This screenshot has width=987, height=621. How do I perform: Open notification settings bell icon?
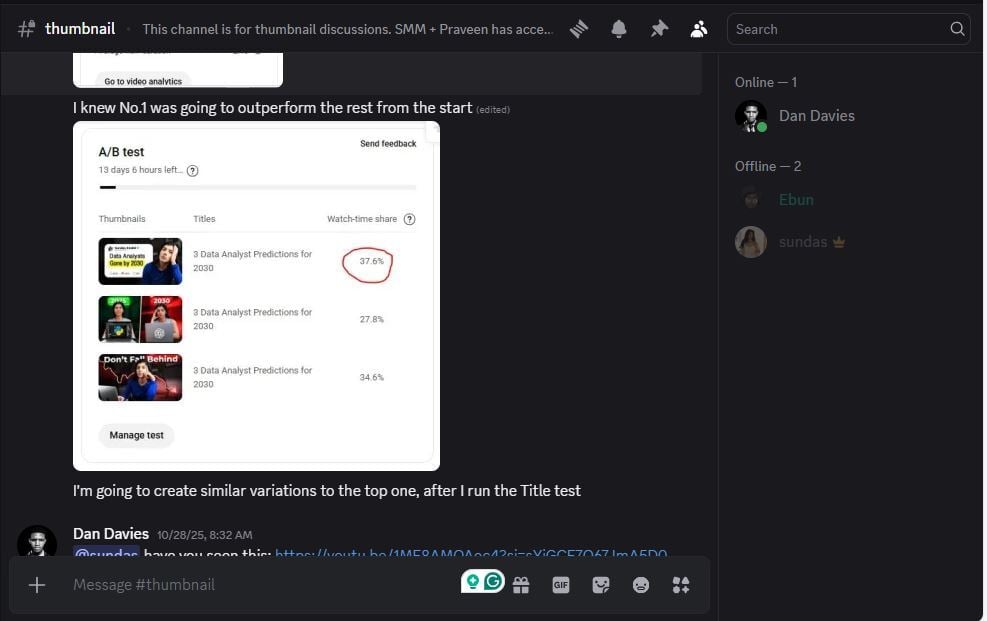pyautogui.click(x=619, y=29)
